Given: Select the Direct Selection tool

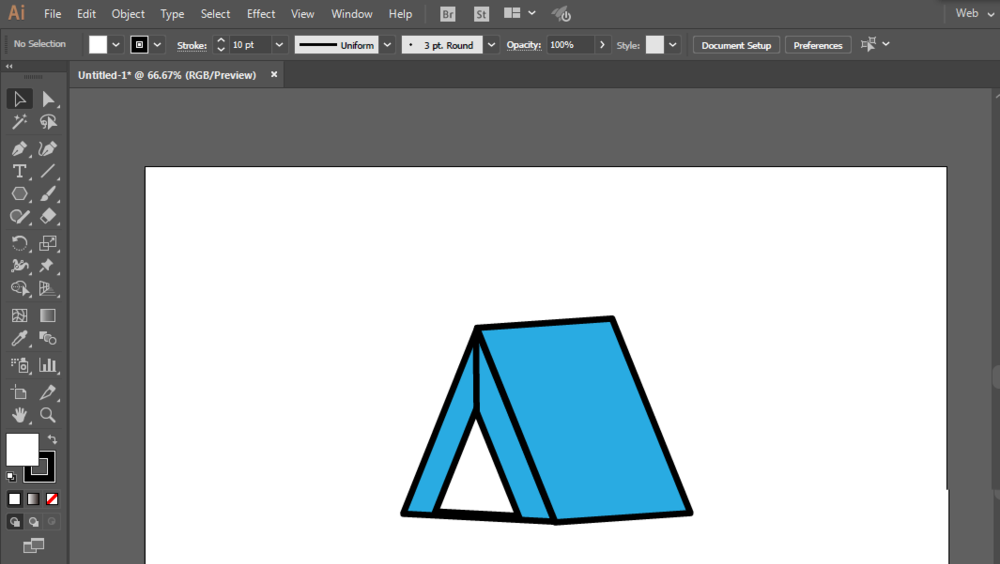Looking at the screenshot, I should click(48, 98).
